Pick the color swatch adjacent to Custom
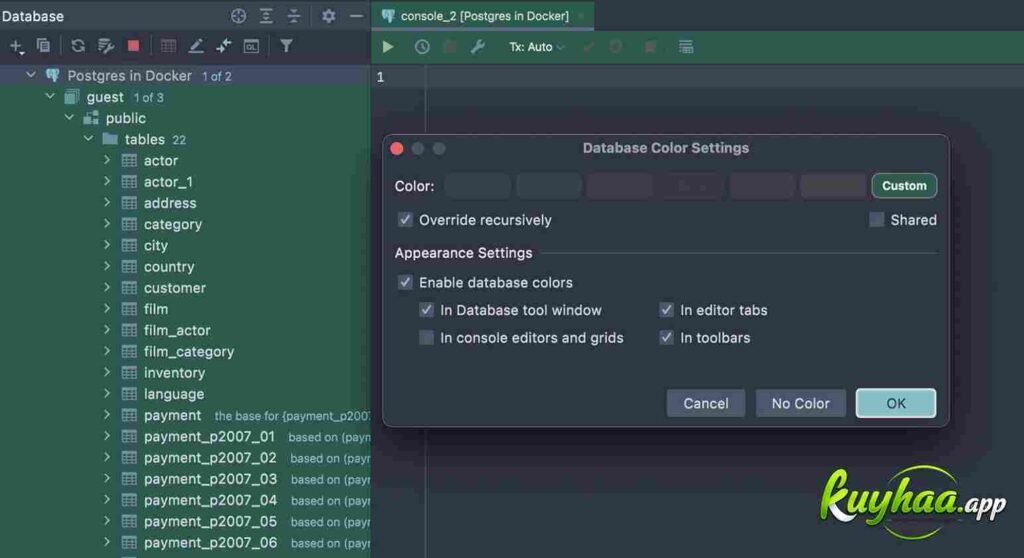 [x=833, y=186]
